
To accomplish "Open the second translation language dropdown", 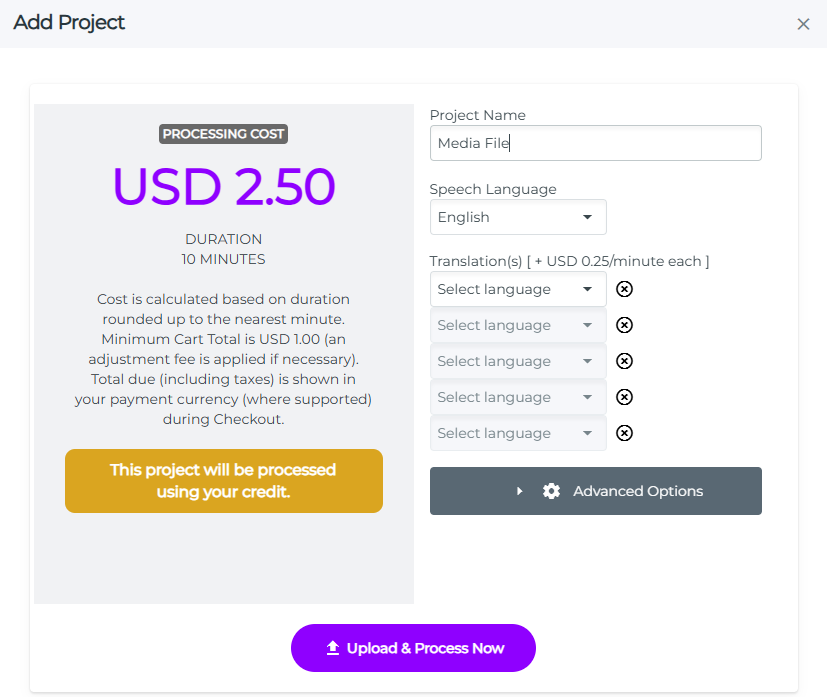I will pos(517,325).
